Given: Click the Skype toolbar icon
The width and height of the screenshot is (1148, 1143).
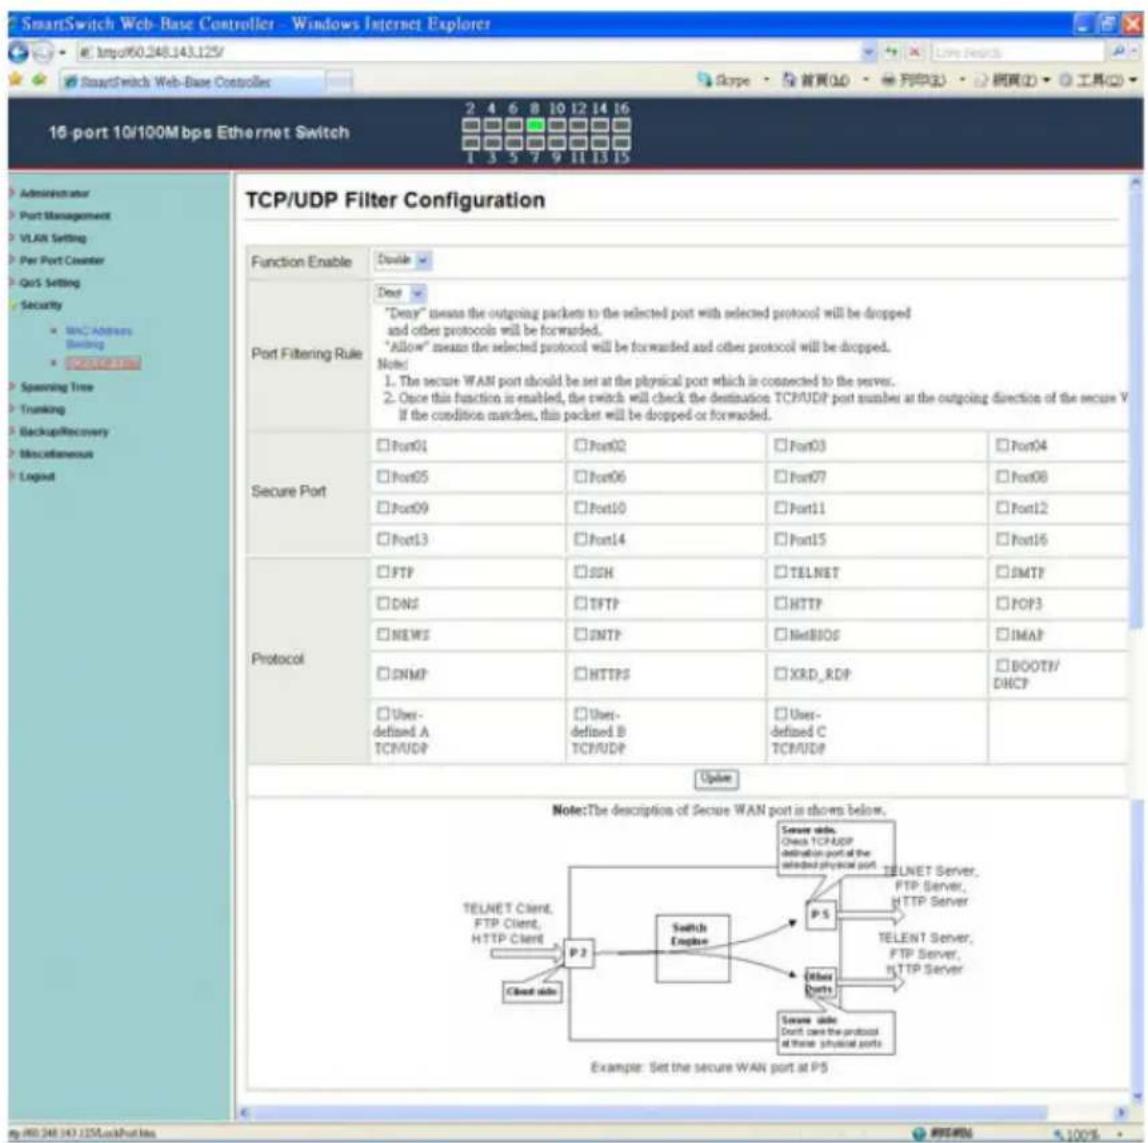Looking at the screenshot, I should pos(704,80).
